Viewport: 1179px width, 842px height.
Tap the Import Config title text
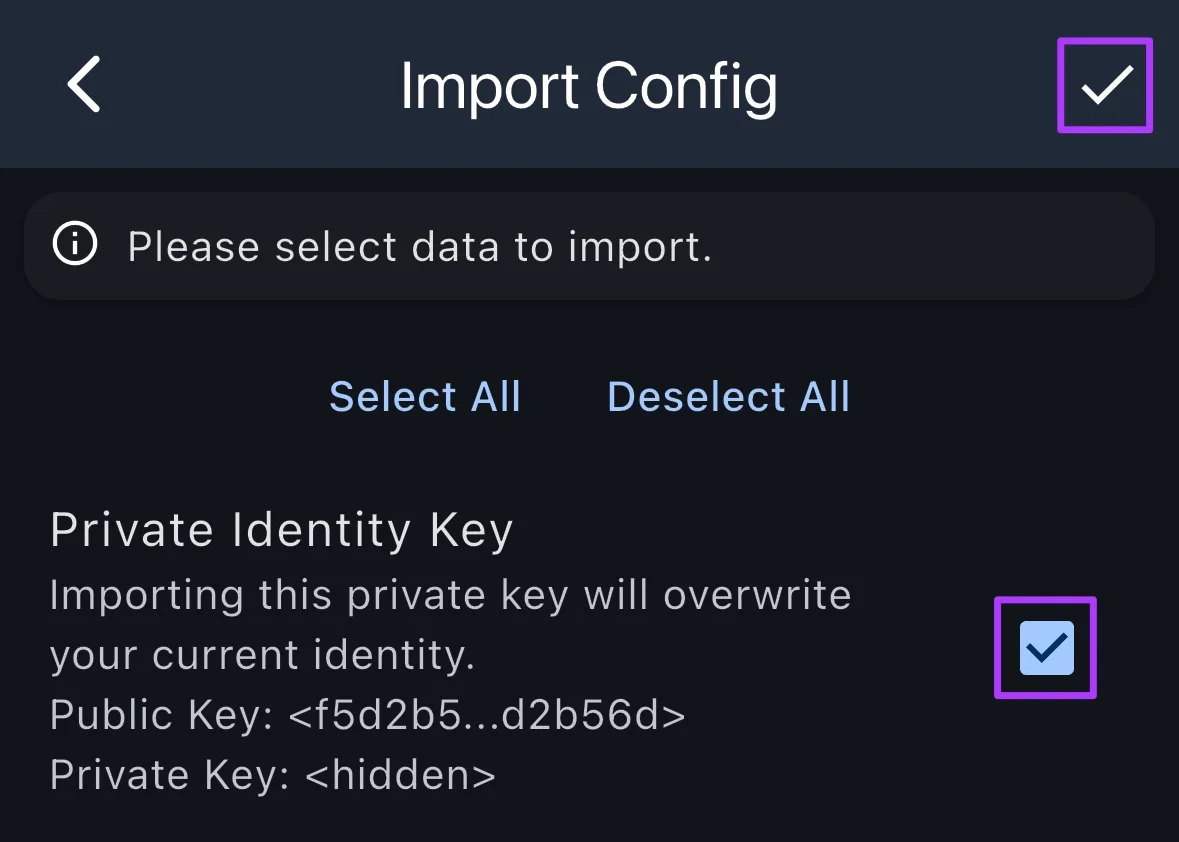588,85
